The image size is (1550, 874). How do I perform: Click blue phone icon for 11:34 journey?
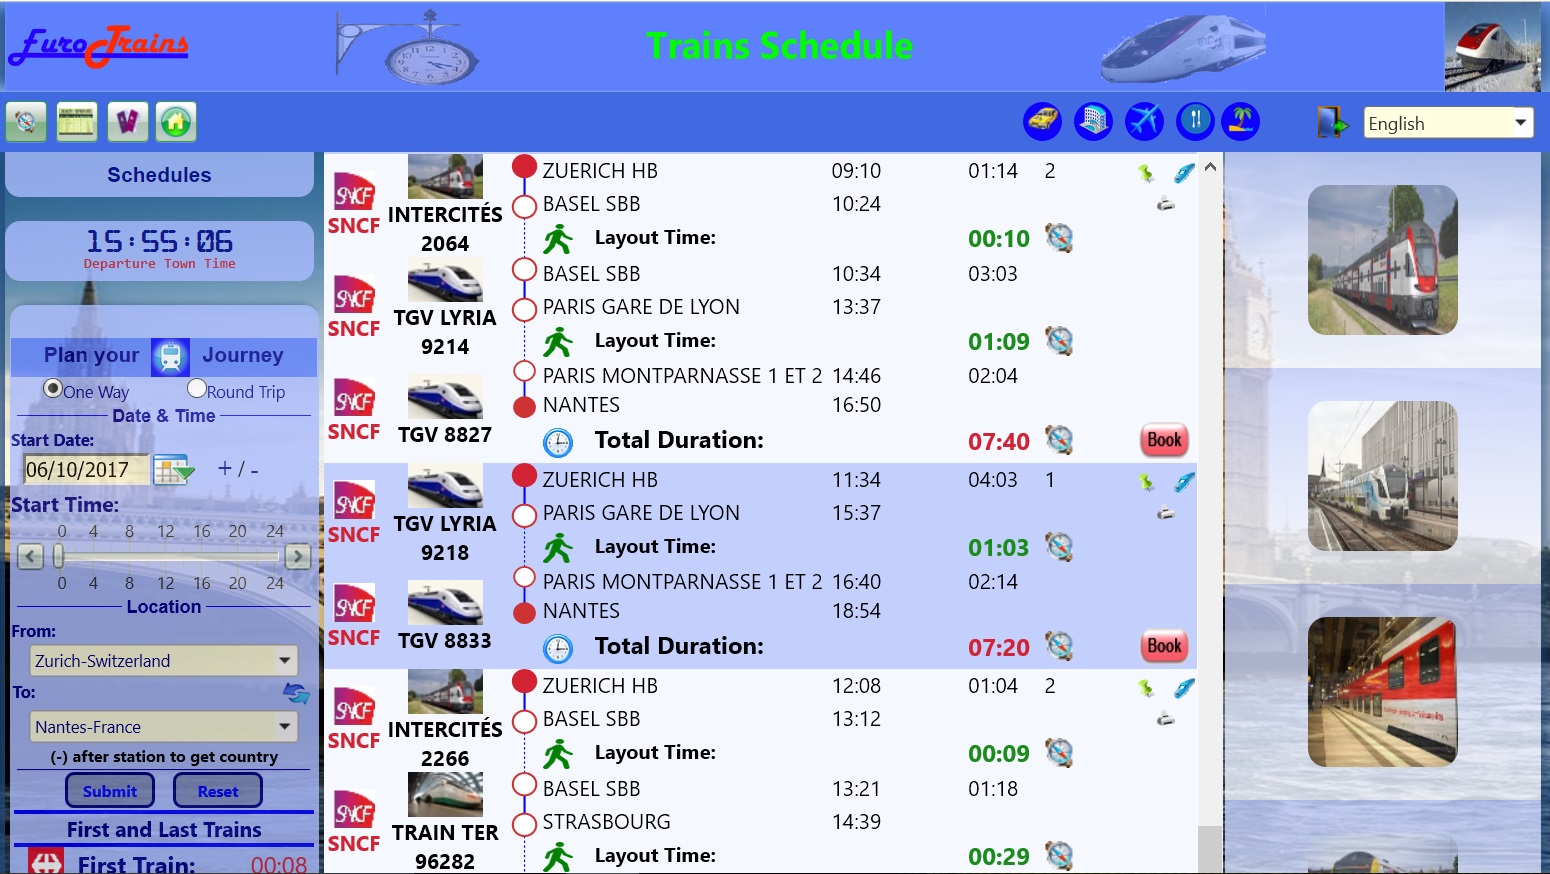click(x=1184, y=483)
